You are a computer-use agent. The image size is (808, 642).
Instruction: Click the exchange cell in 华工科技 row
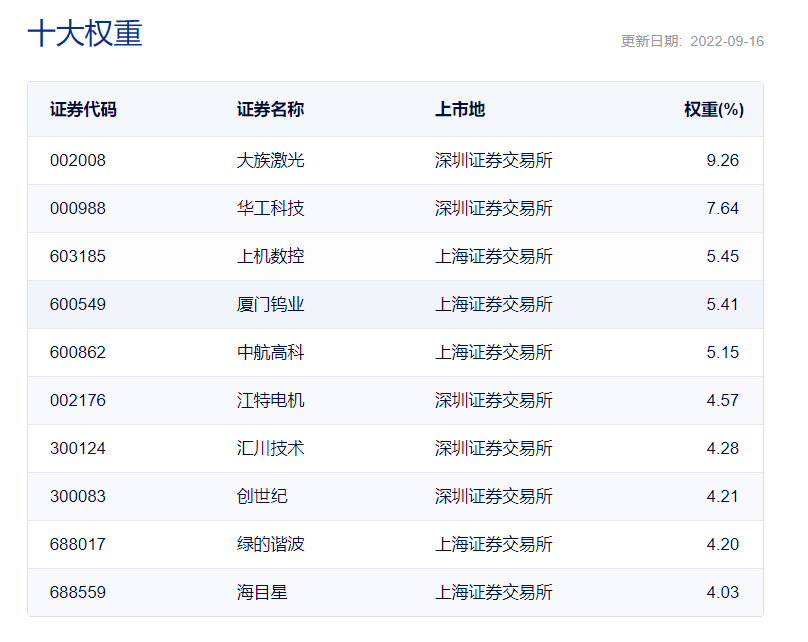click(x=494, y=208)
